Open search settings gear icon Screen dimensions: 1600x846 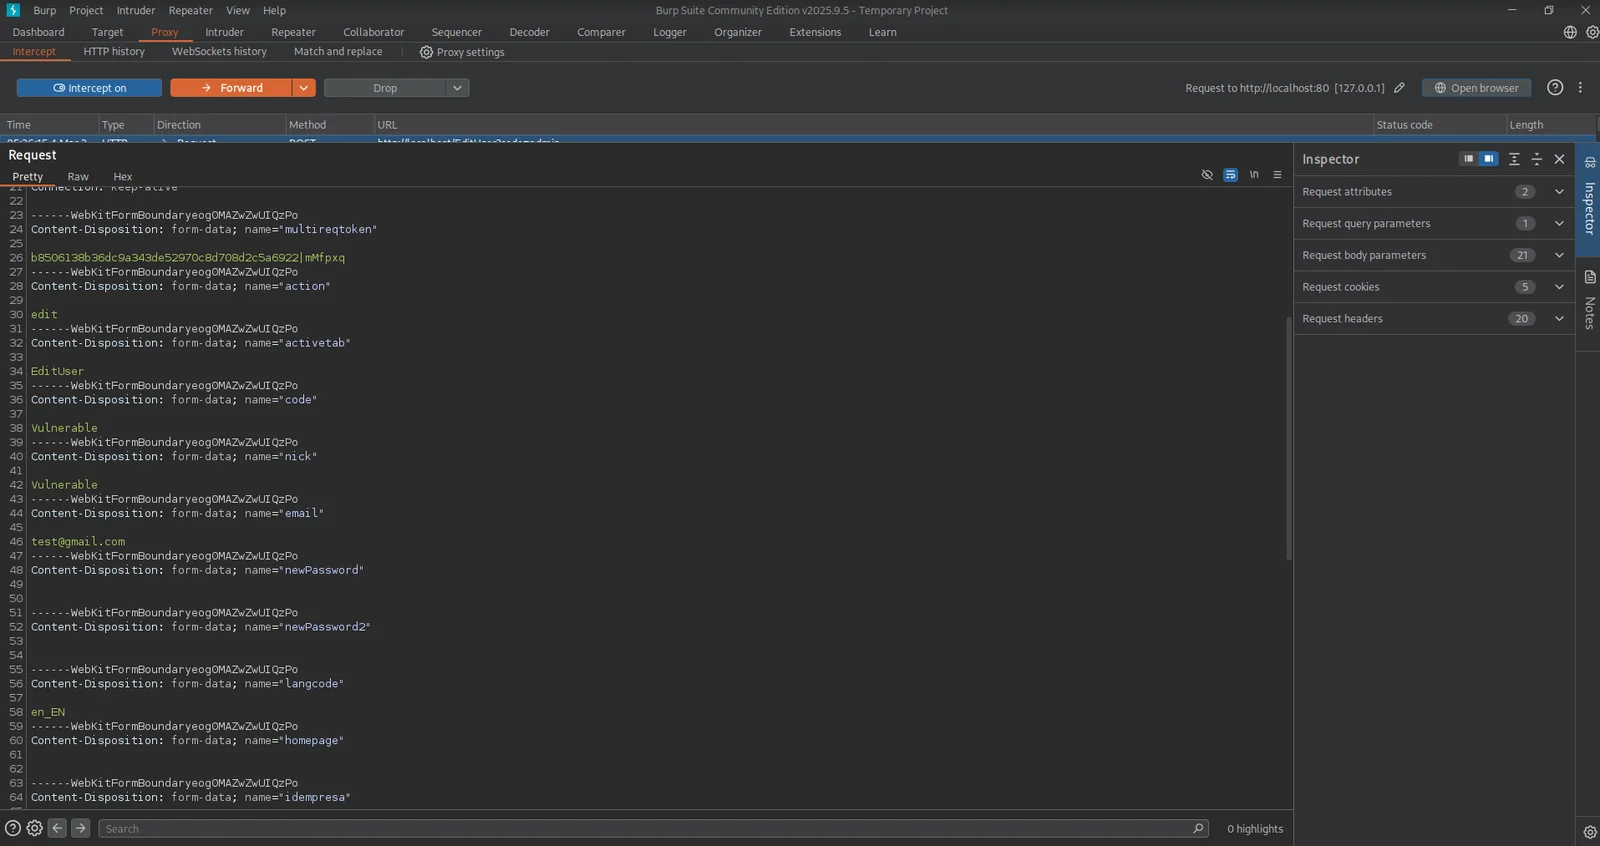pyautogui.click(x=35, y=828)
